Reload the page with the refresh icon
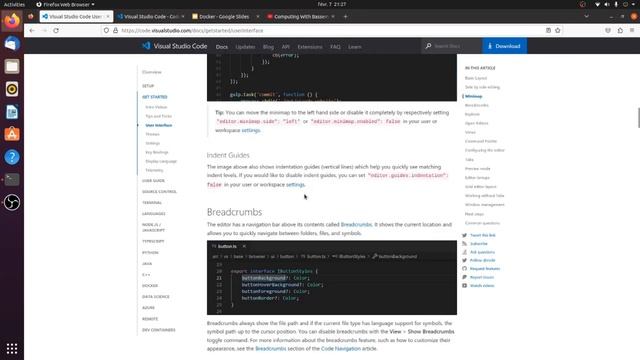Screen dimensions: 640x360 point(56,31)
